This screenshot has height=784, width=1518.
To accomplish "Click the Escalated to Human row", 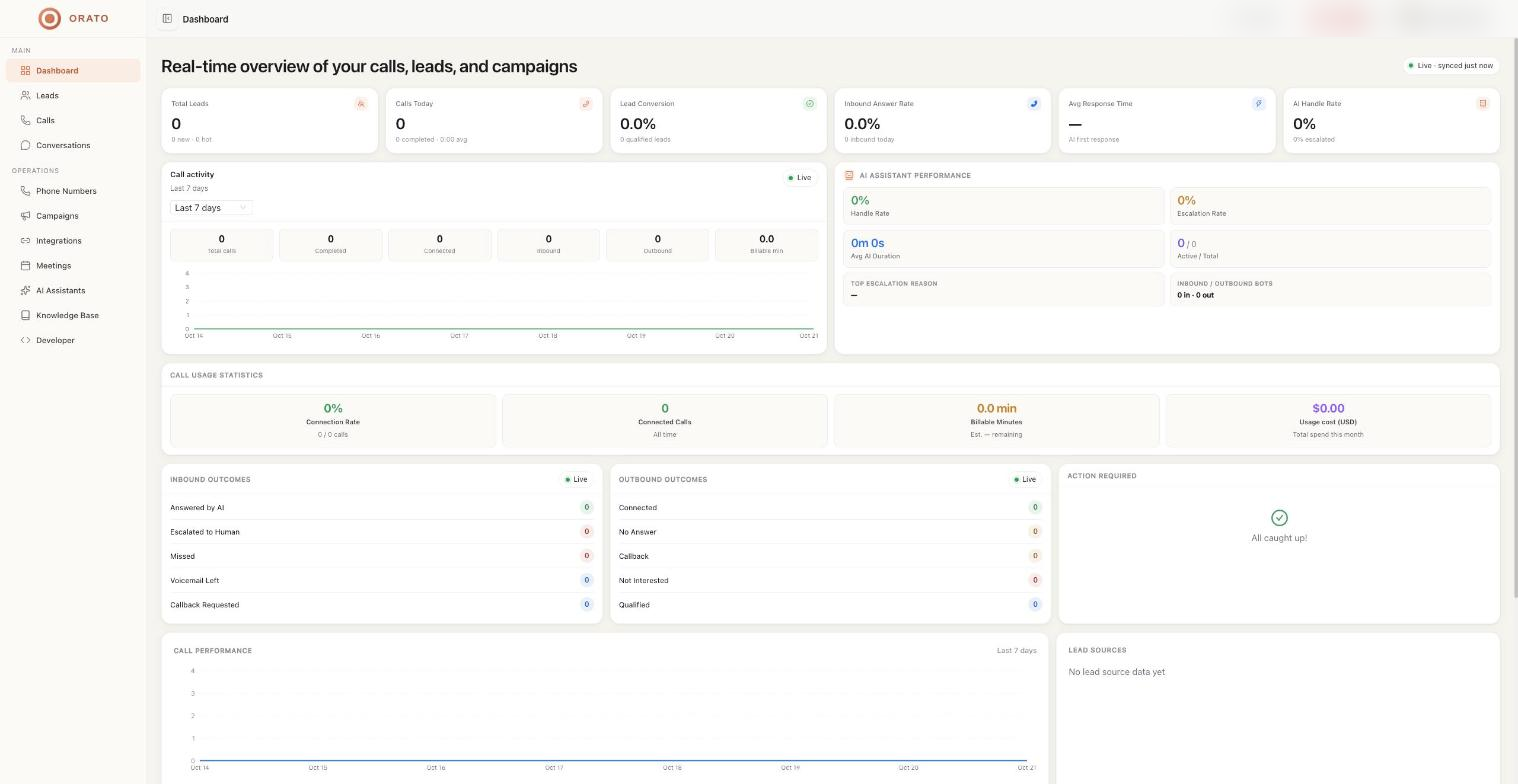I will click(x=382, y=532).
